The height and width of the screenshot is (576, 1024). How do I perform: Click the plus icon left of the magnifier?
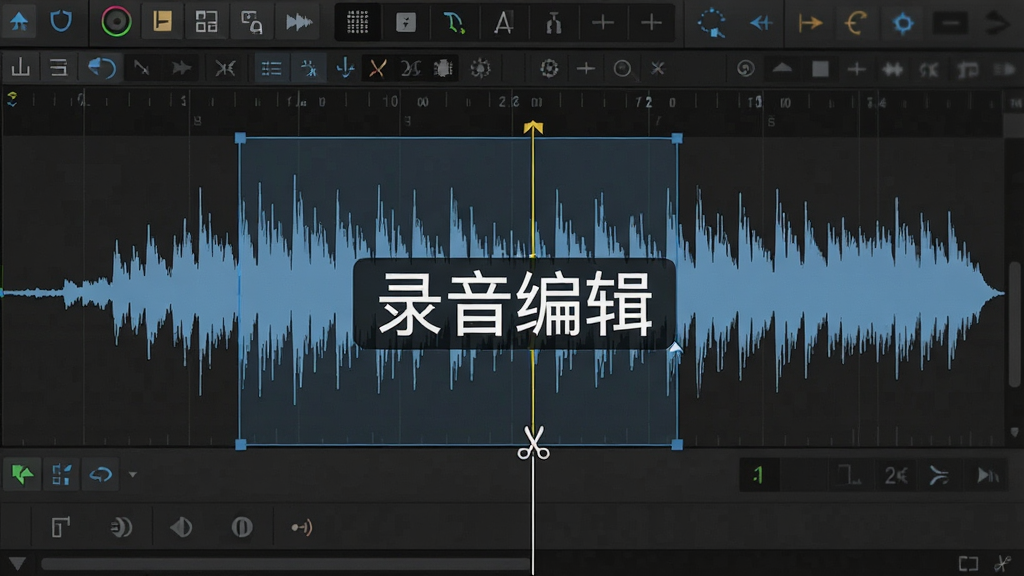click(x=586, y=68)
